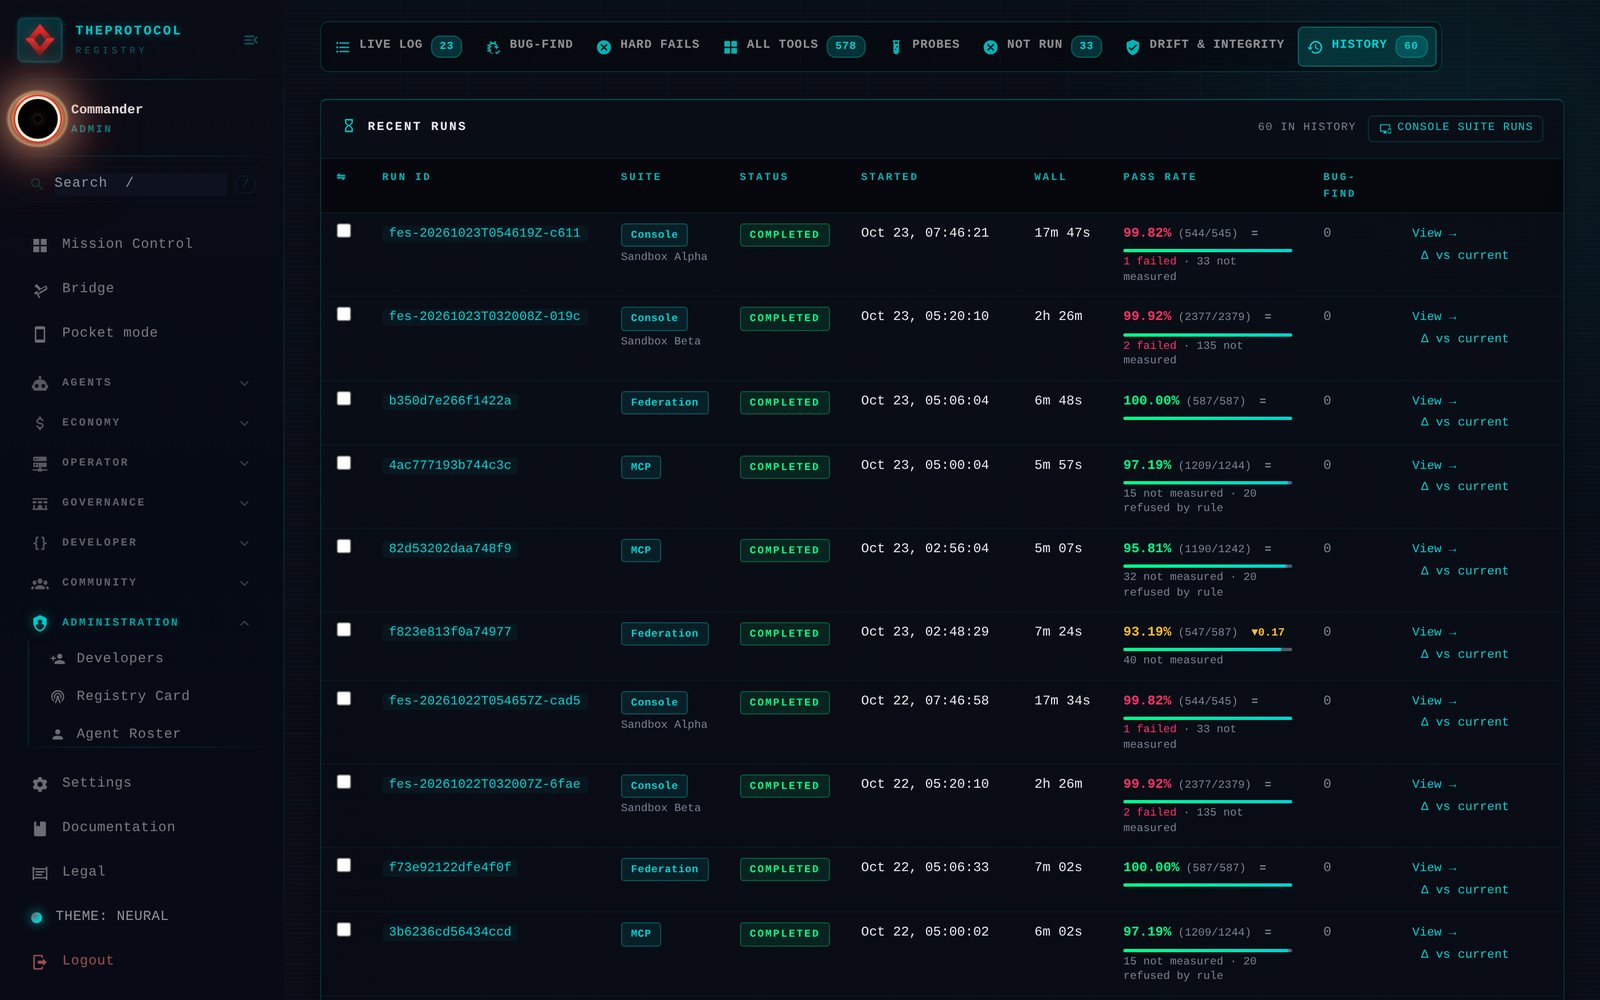
Task: Switch to Drift & Integrity tab
Action: [1205, 46]
